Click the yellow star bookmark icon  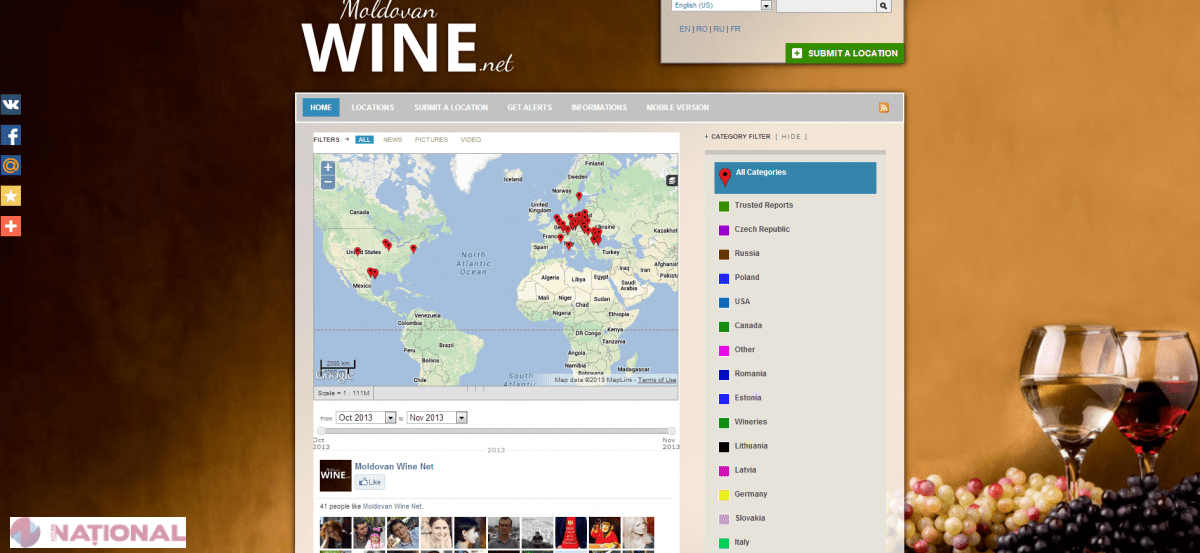click(11, 196)
